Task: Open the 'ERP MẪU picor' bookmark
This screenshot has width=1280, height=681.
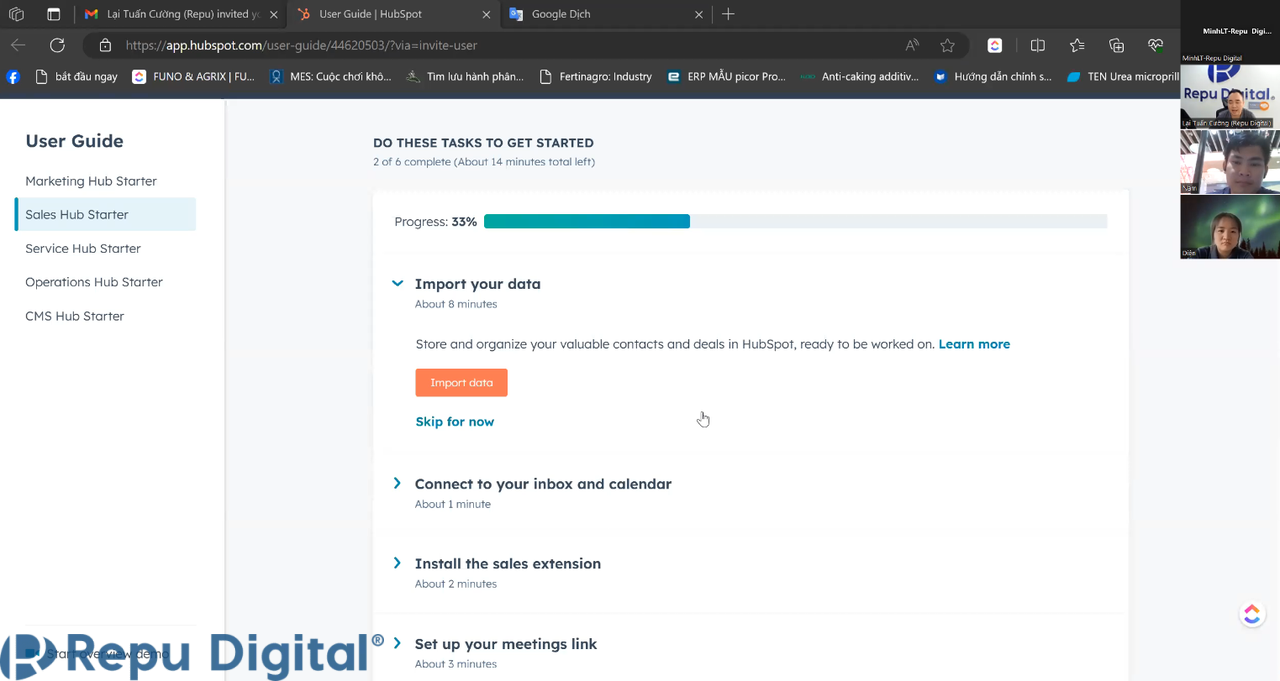Action: [726, 76]
